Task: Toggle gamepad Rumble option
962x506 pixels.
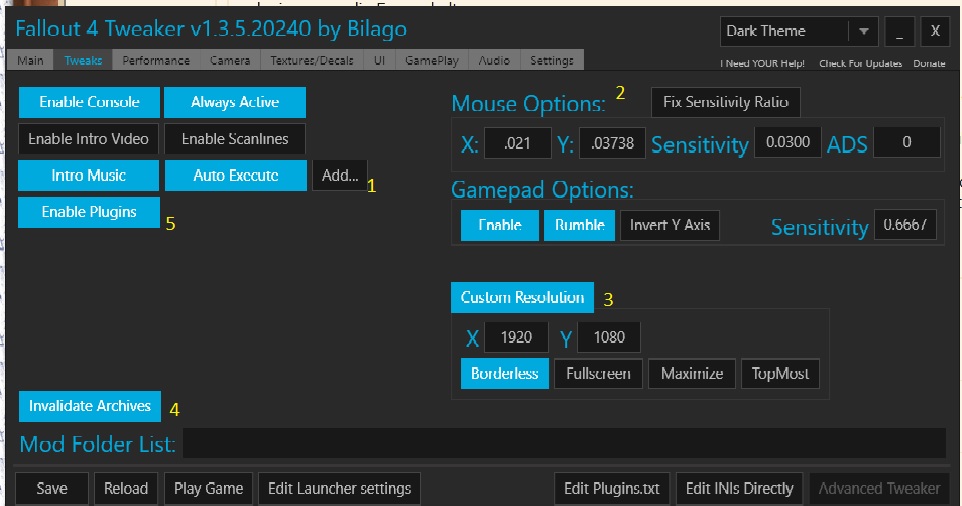Action: pyautogui.click(x=579, y=225)
